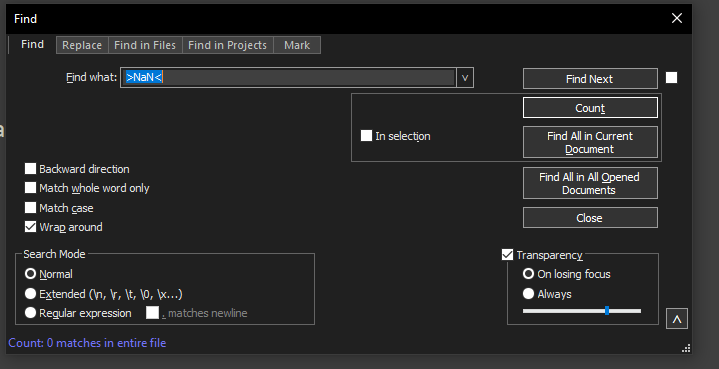The image size is (719, 369).
Task: Click the Count button
Action: [x=590, y=108]
